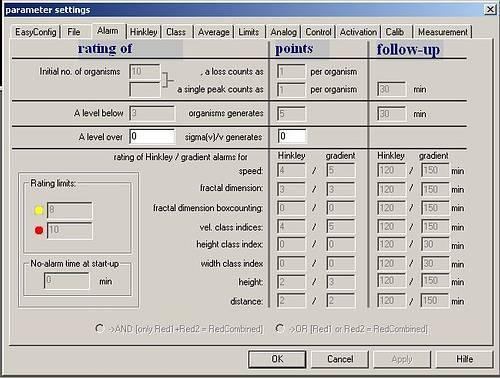Click the 'a loss counts as' points field

point(291,72)
